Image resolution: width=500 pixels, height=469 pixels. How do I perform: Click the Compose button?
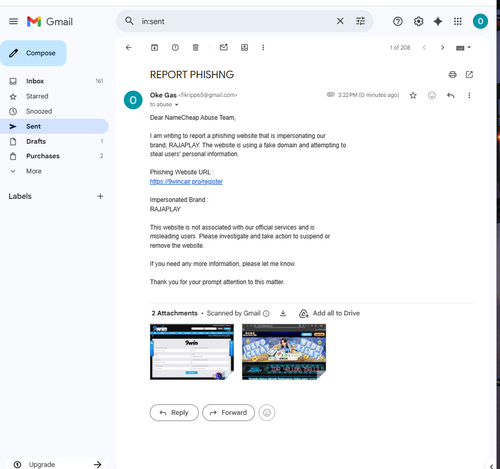coord(33,53)
